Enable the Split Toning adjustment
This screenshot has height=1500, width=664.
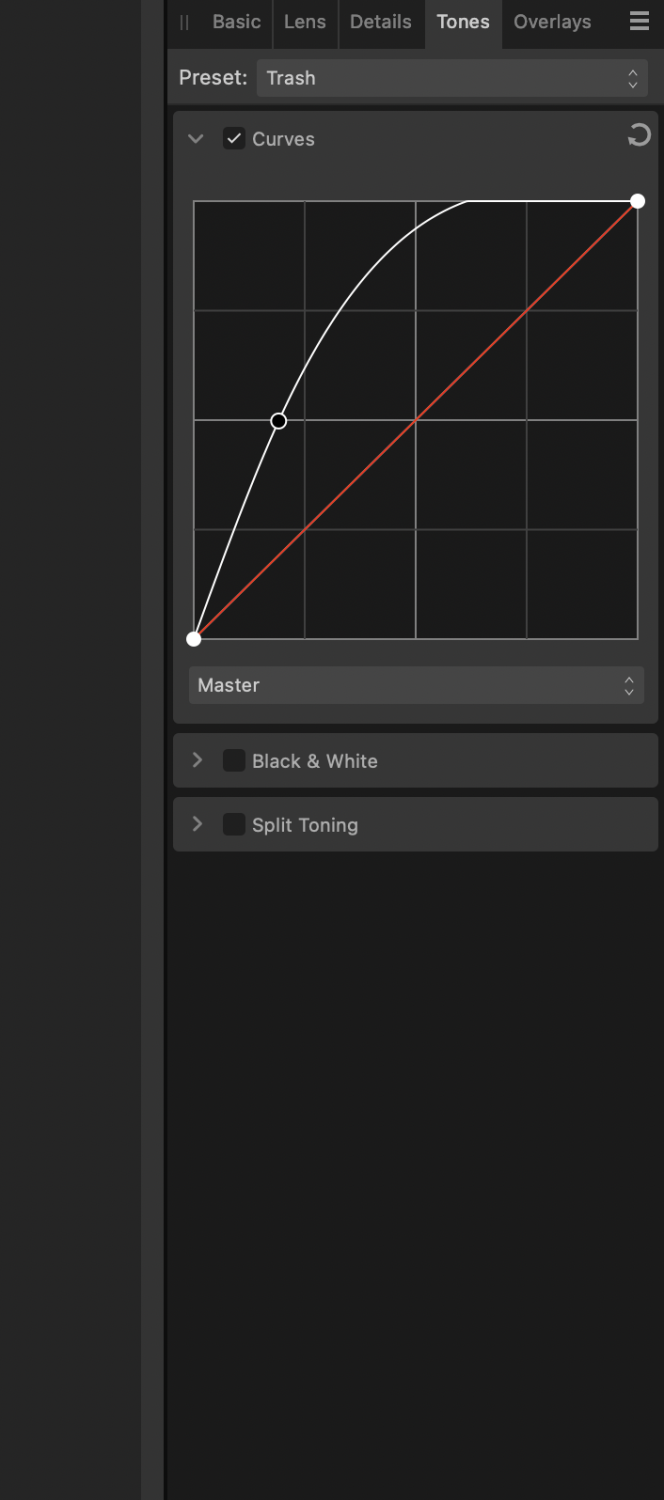pos(233,824)
